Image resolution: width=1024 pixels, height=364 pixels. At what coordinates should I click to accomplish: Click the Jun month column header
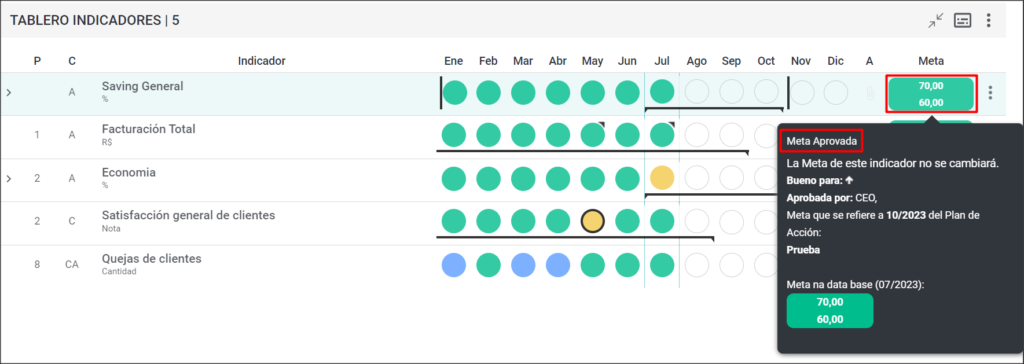click(628, 61)
